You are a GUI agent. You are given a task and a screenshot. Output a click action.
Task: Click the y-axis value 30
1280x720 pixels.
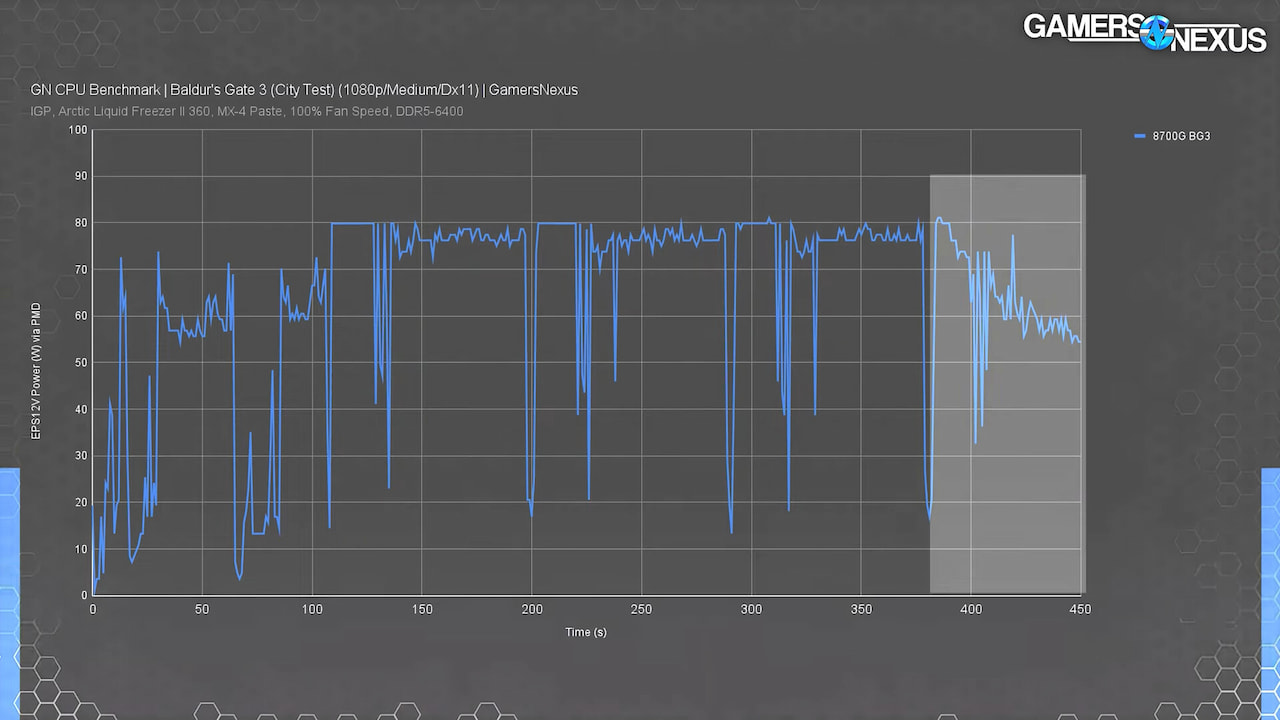(80, 456)
